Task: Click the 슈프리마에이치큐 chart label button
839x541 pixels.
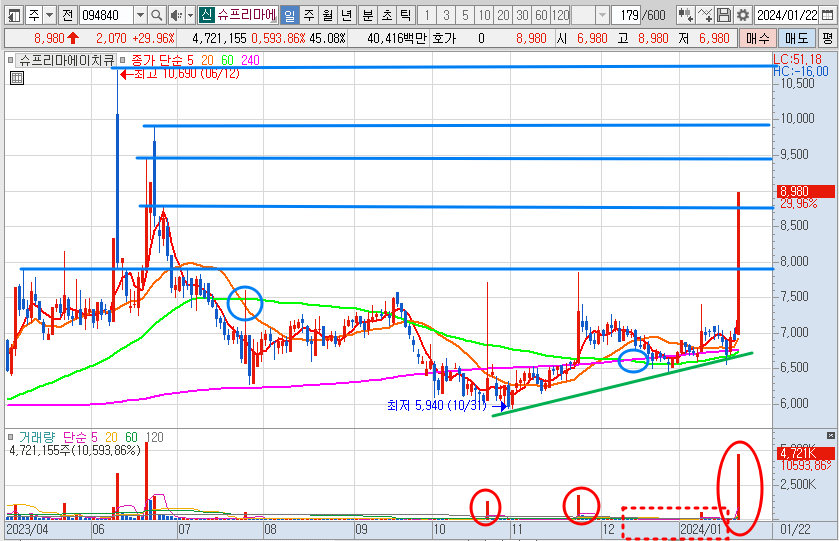Action: 66,60
